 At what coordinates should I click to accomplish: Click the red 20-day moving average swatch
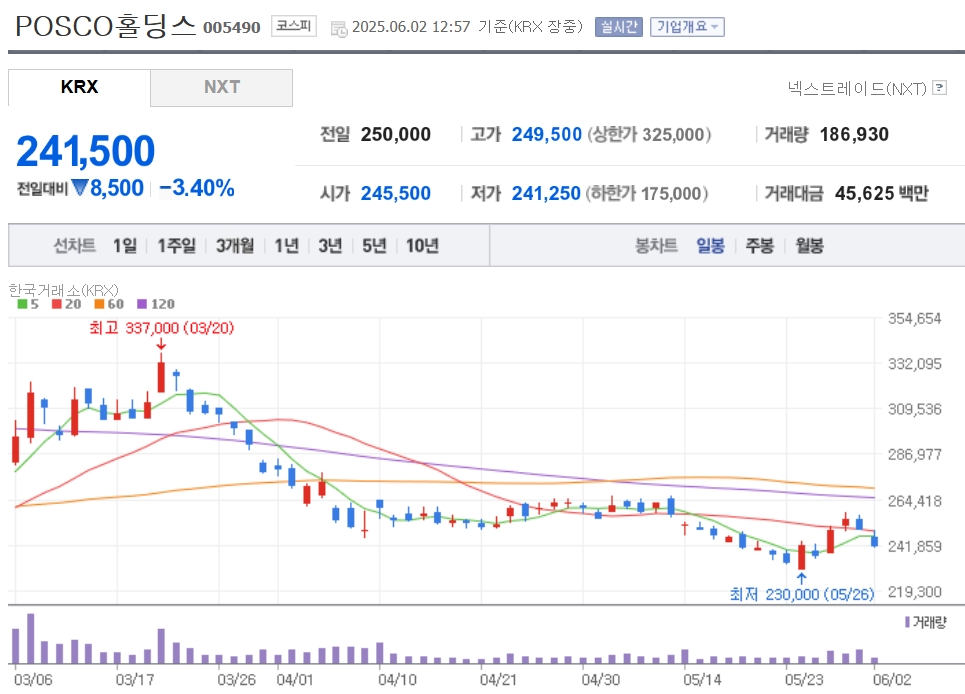(x=57, y=304)
